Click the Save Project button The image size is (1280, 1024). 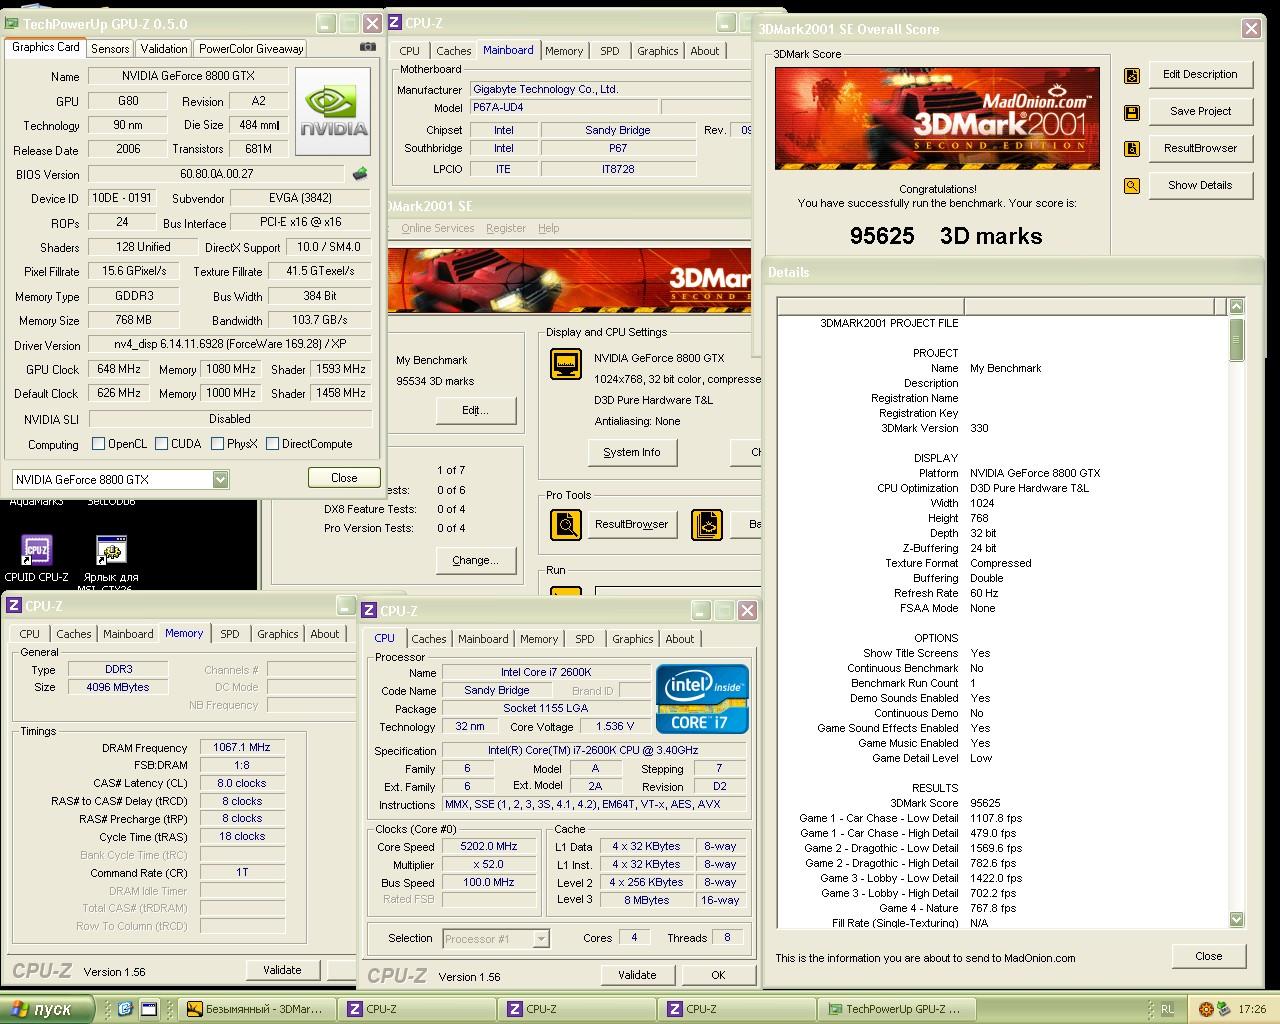(x=1200, y=111)
